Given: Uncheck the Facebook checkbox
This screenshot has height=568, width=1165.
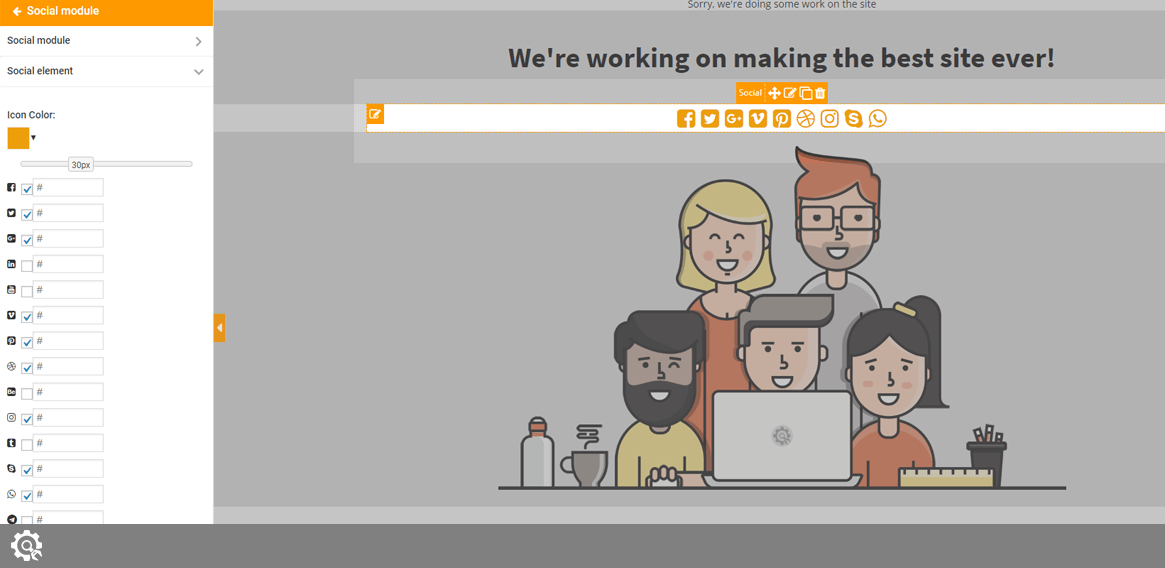Looking at the screenshot, I should pos(27,189).
